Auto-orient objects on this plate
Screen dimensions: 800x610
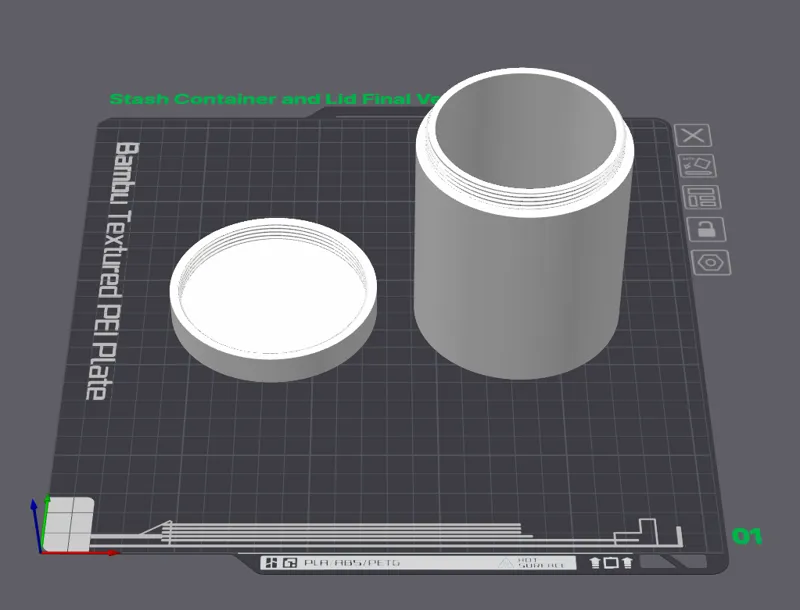[697, 166]
